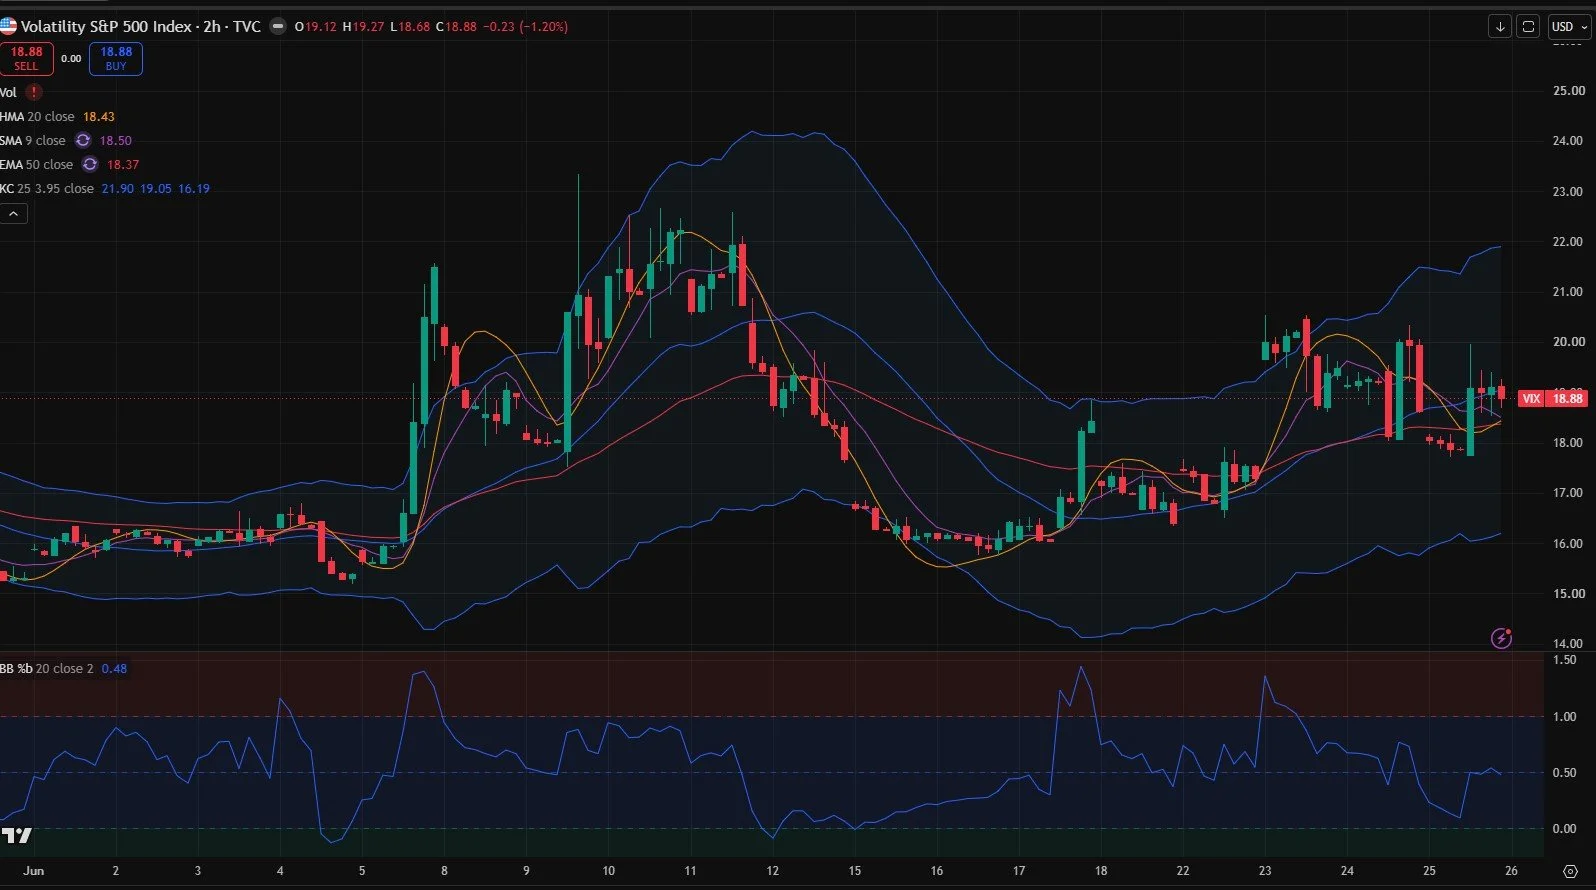Toggle the fullscreen chart frame icon
The image size is (1596, 890).
[x=1528, y=27]
